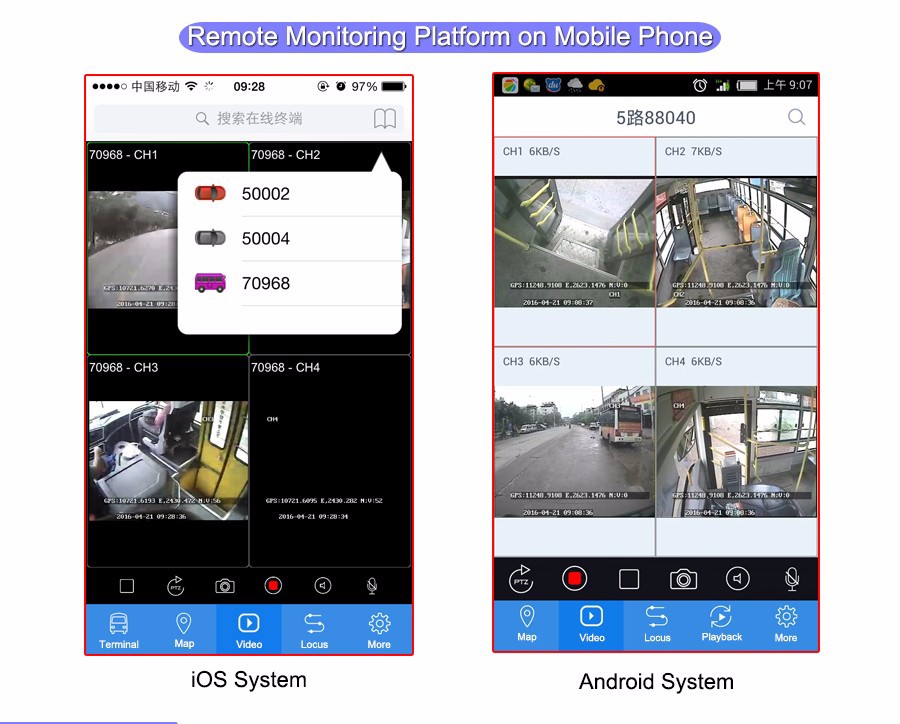
Task: Tap the search online terminals field
Action: point(248,119)
